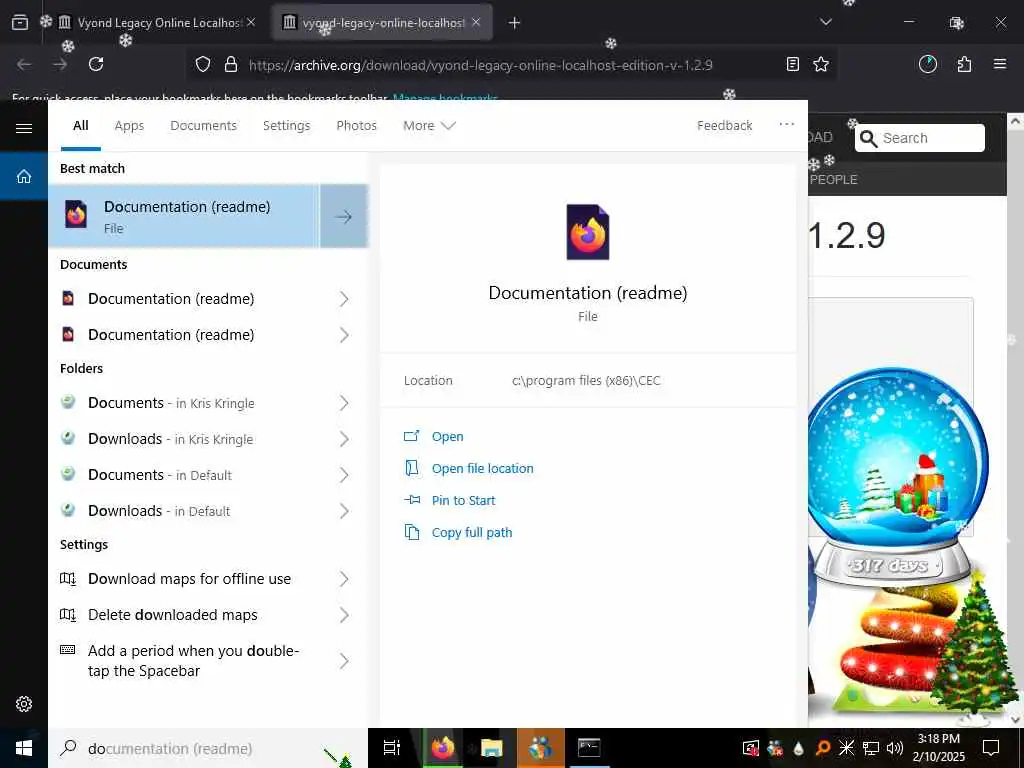Click the Windows Start button
The image size is (1024, 768).
(x=24, y=748)
